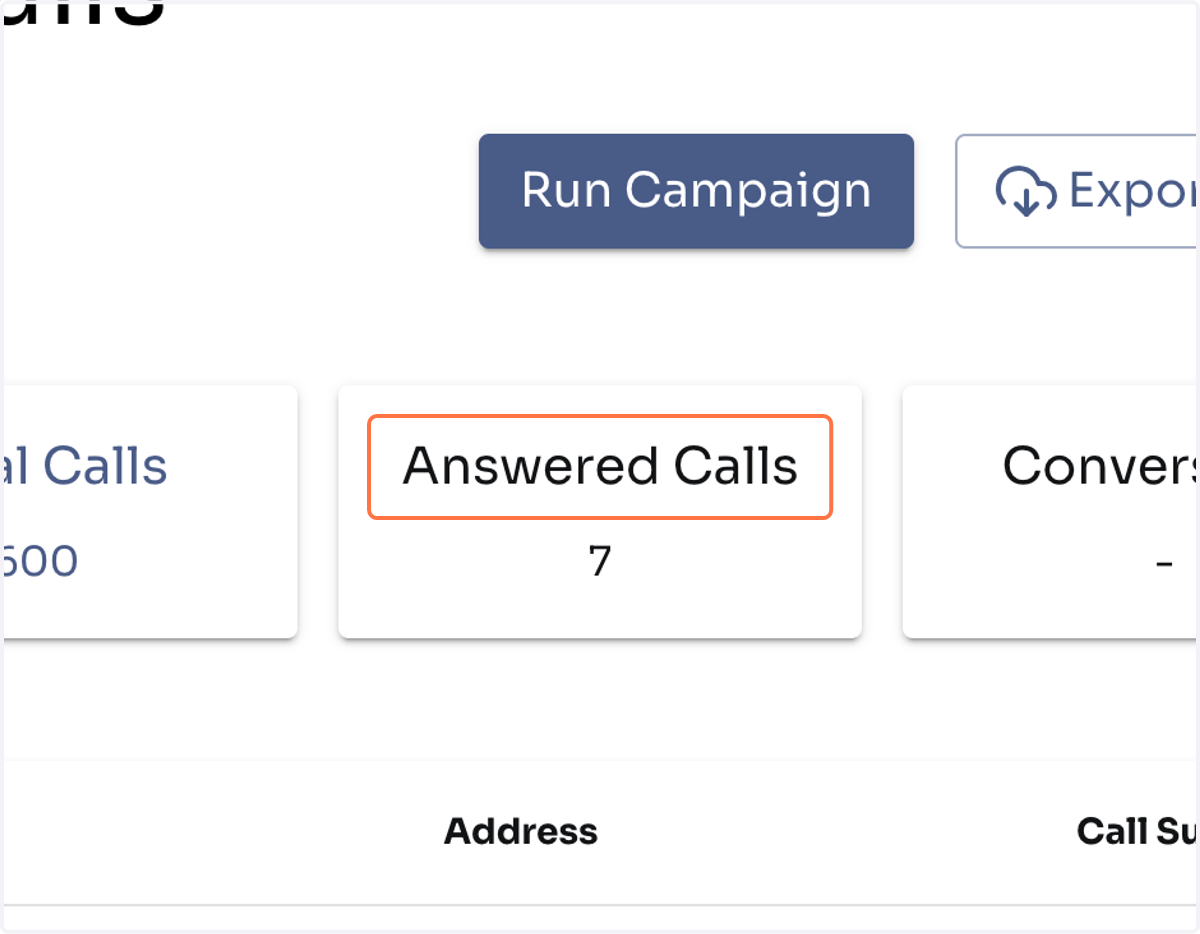Click the gap between Run Campaign and Export
This screenshot has height=934, width=1200.
tap(935, 191)
